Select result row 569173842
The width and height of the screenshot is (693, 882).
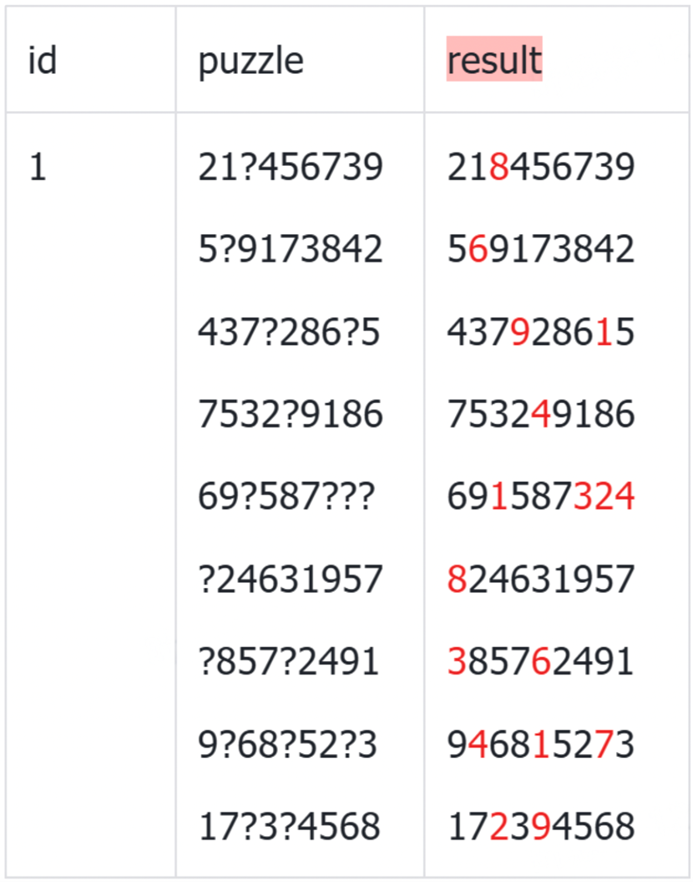click(x=540, y=249)
